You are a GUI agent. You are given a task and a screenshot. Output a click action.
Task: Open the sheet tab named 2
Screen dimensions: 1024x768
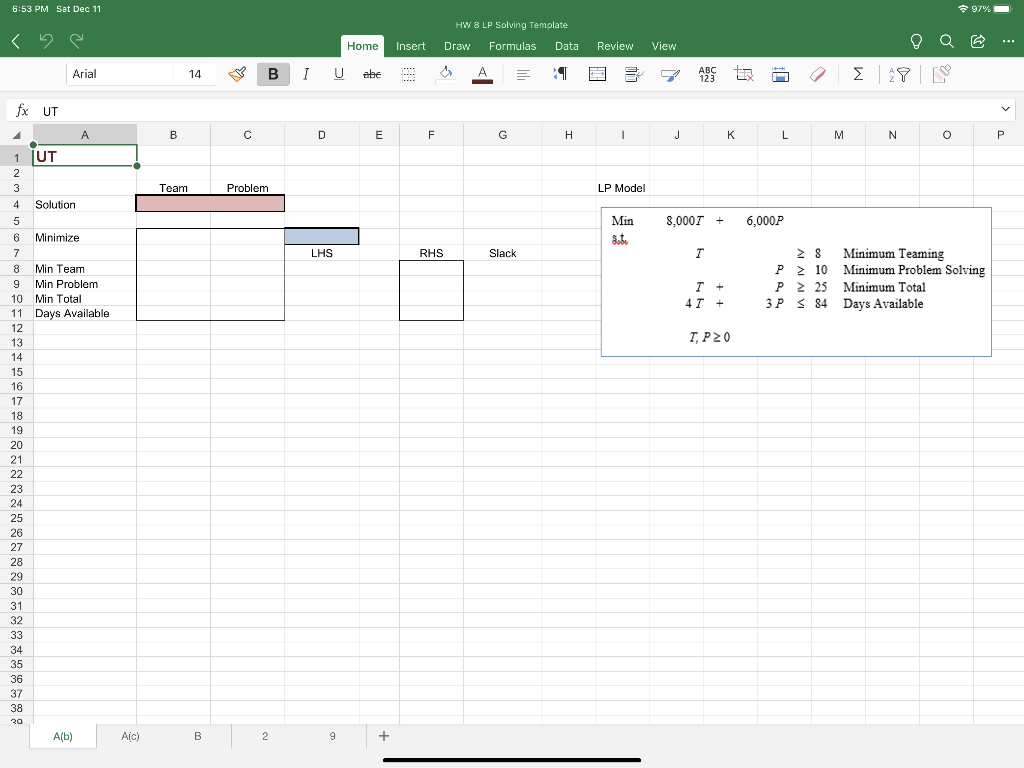click(x=265, y=736)
